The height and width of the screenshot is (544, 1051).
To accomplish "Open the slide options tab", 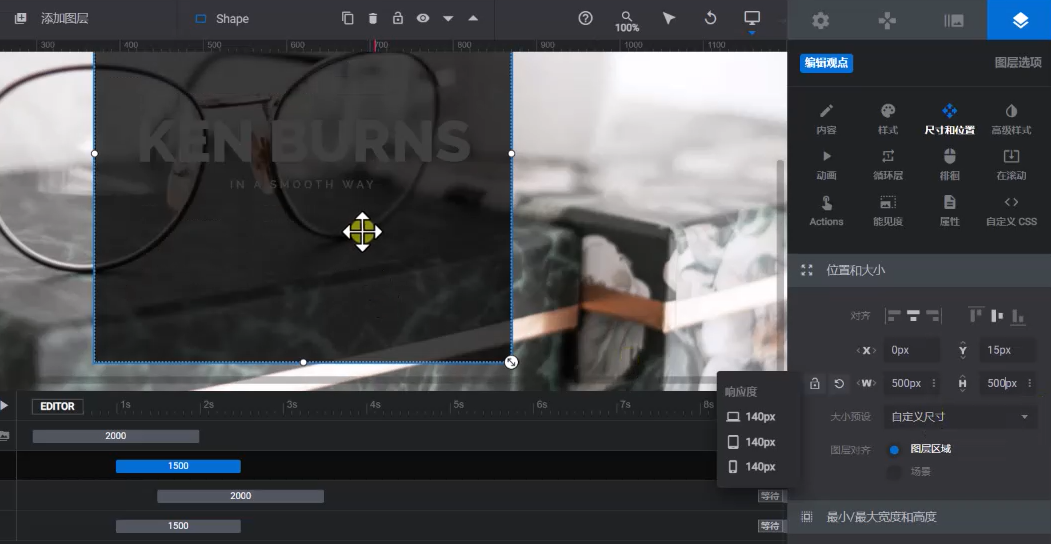I will pyautogui.click(x=953, y=20).
